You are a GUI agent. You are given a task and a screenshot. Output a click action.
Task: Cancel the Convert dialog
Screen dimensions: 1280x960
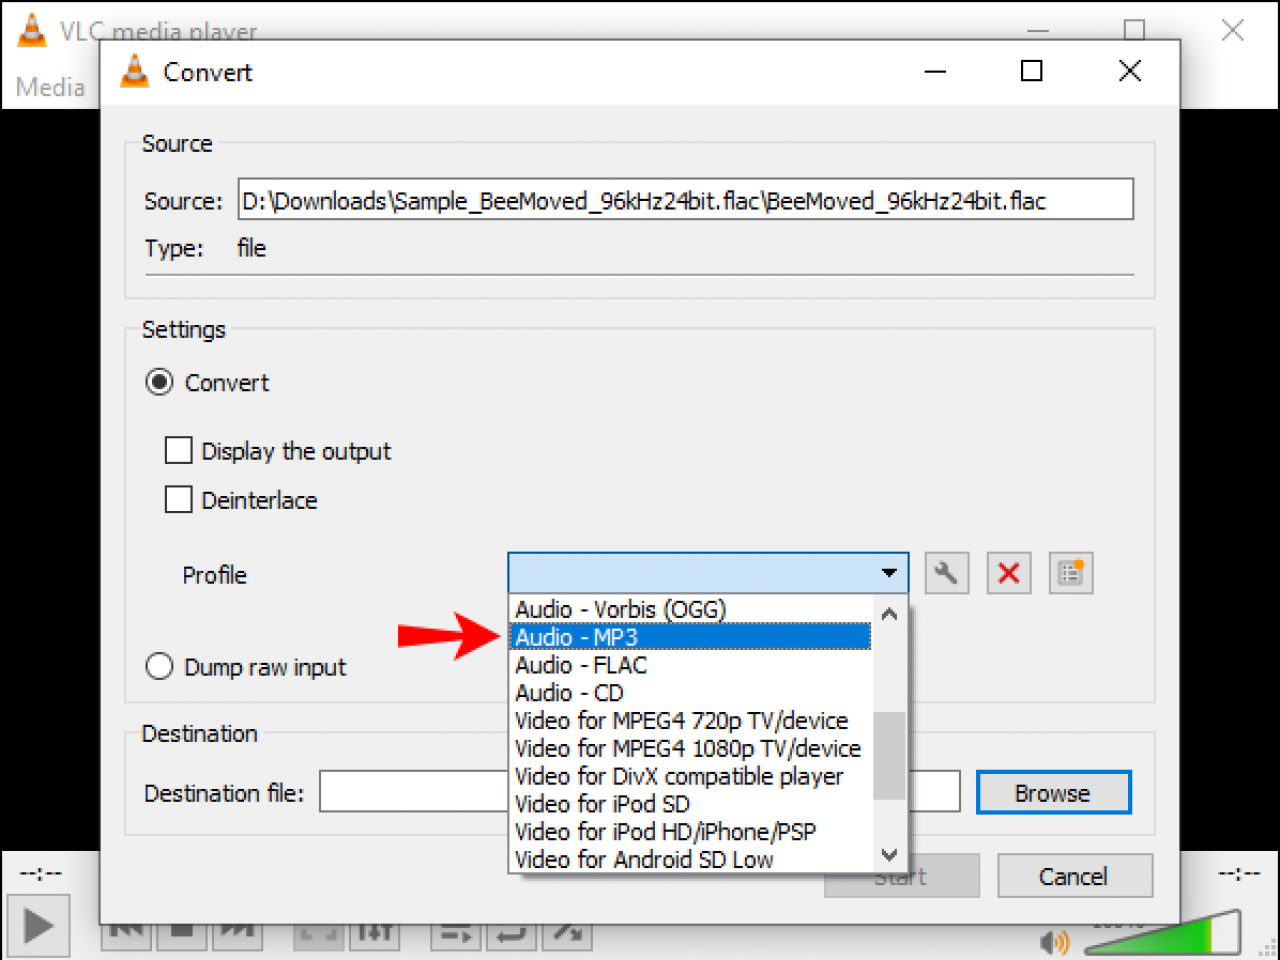(1074, 876)
